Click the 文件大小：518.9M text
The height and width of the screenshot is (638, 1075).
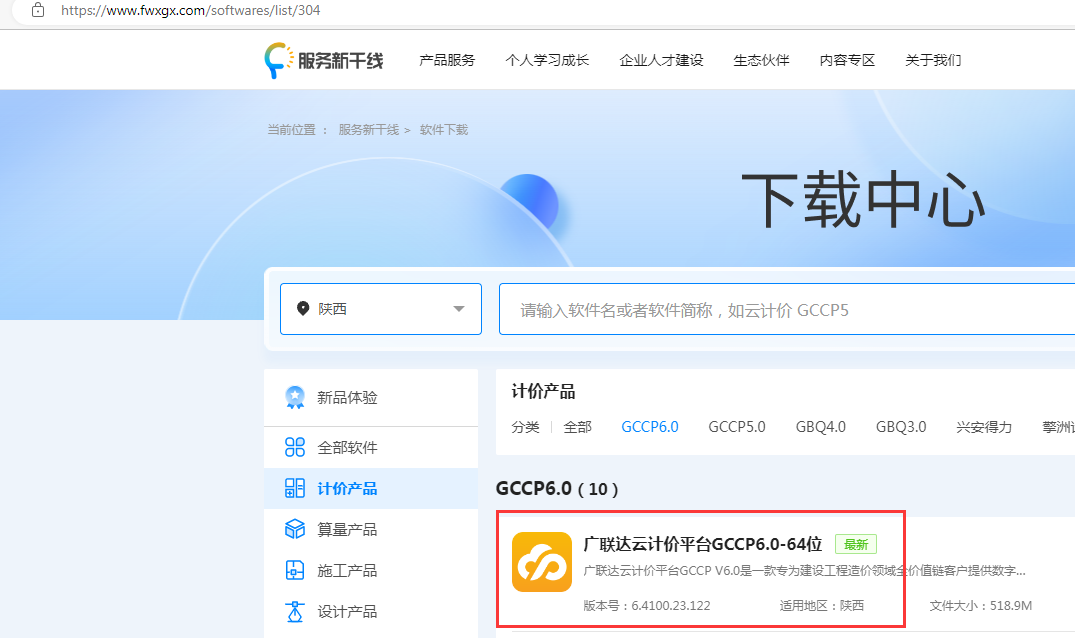tap(980, 605)
